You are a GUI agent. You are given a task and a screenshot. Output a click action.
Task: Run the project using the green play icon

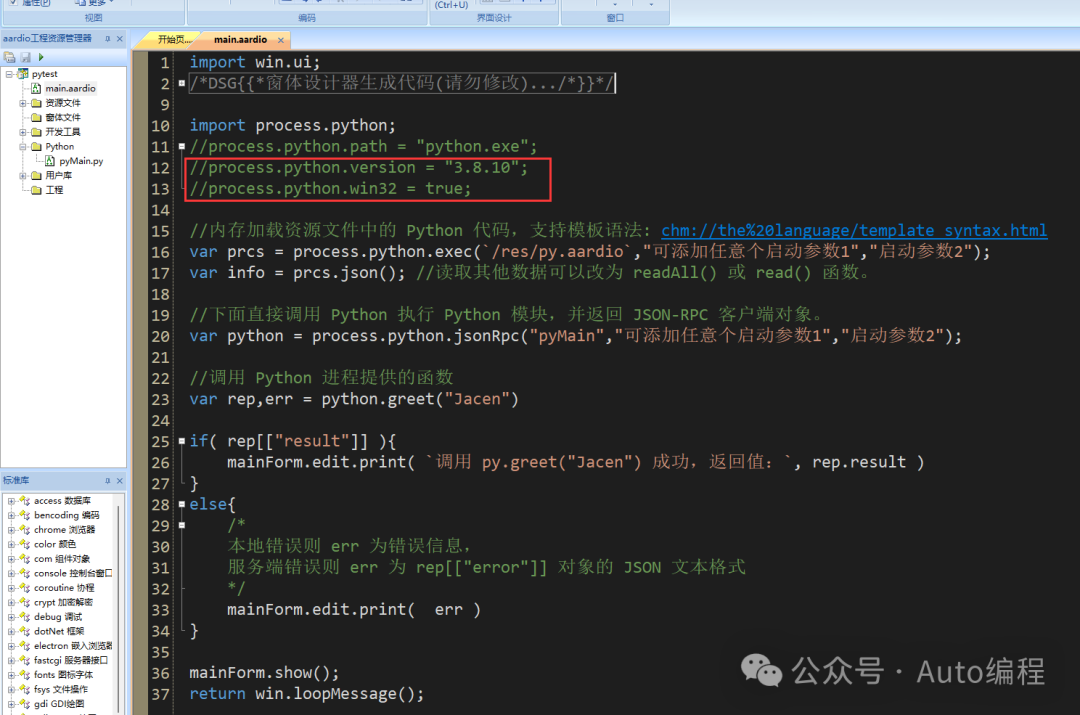click(41, 56)
